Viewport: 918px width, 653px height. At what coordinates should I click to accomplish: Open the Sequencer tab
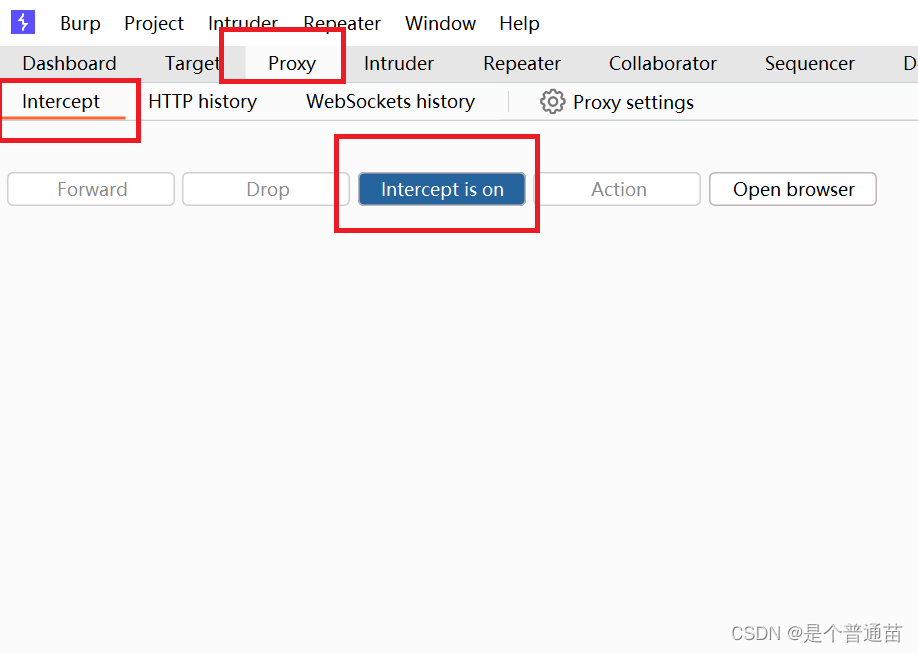[x=810, y=63]
